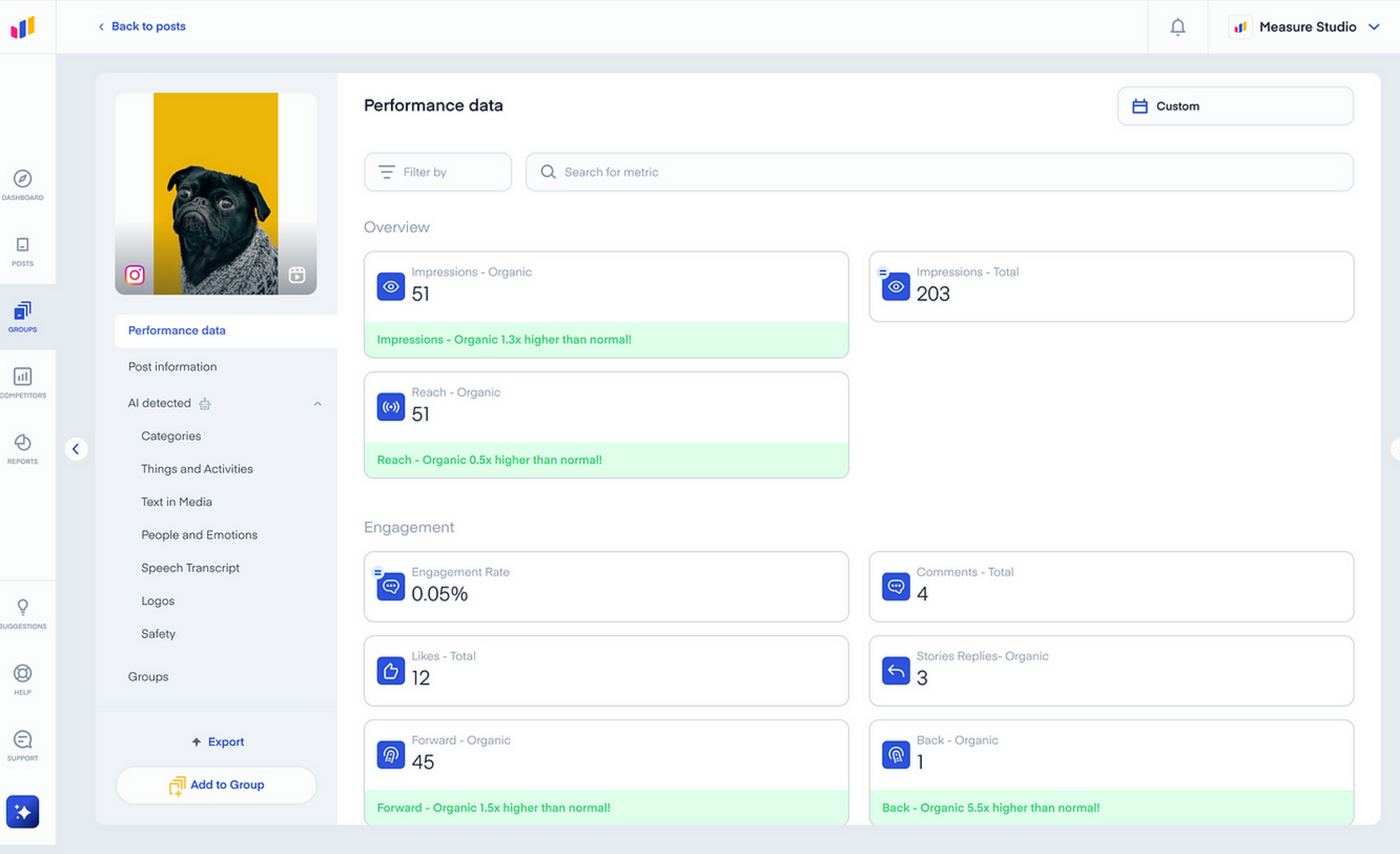Go back to posts
The height and width of the screenshot is (854, 1400).
pyautogui.click(x=141, y=27)
